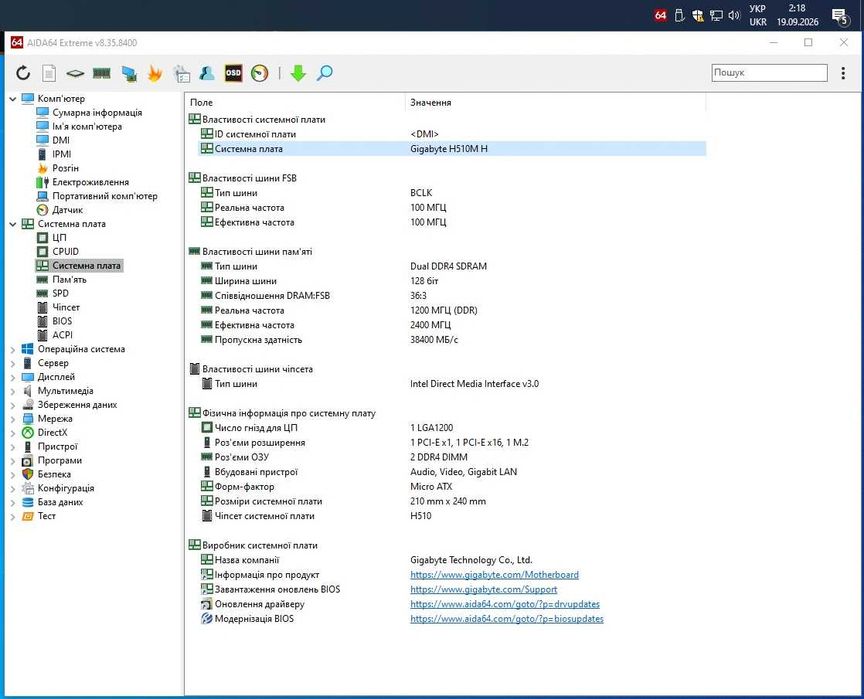Expand the Сервер tree node
This screenshot has height=699, width=864.
[x=13, y=363]
